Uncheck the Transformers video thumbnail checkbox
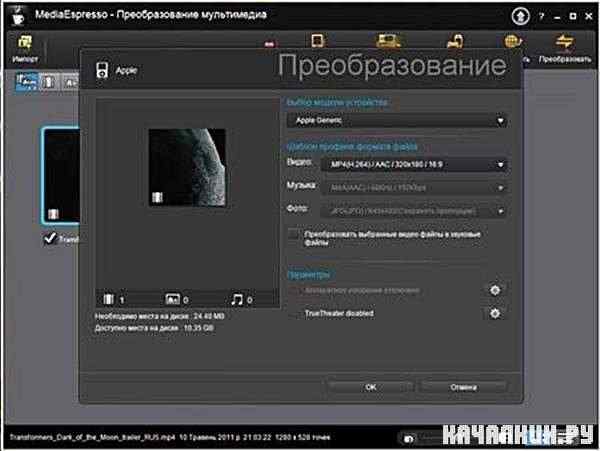 click(x=50, y=239)
